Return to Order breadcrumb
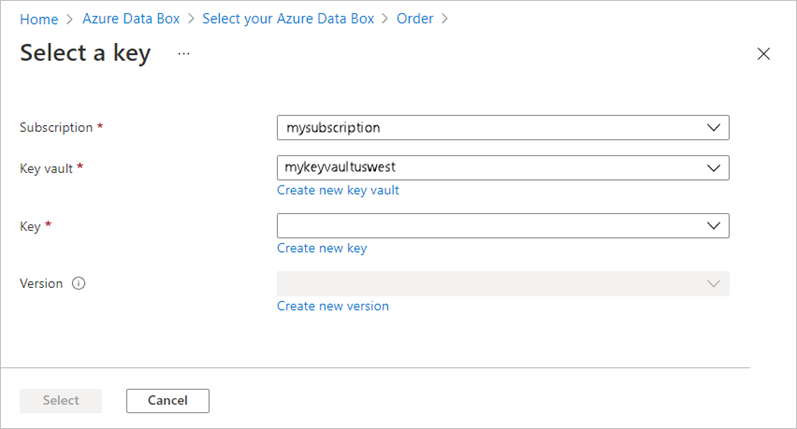797x429 pixels. coord(414,19)
